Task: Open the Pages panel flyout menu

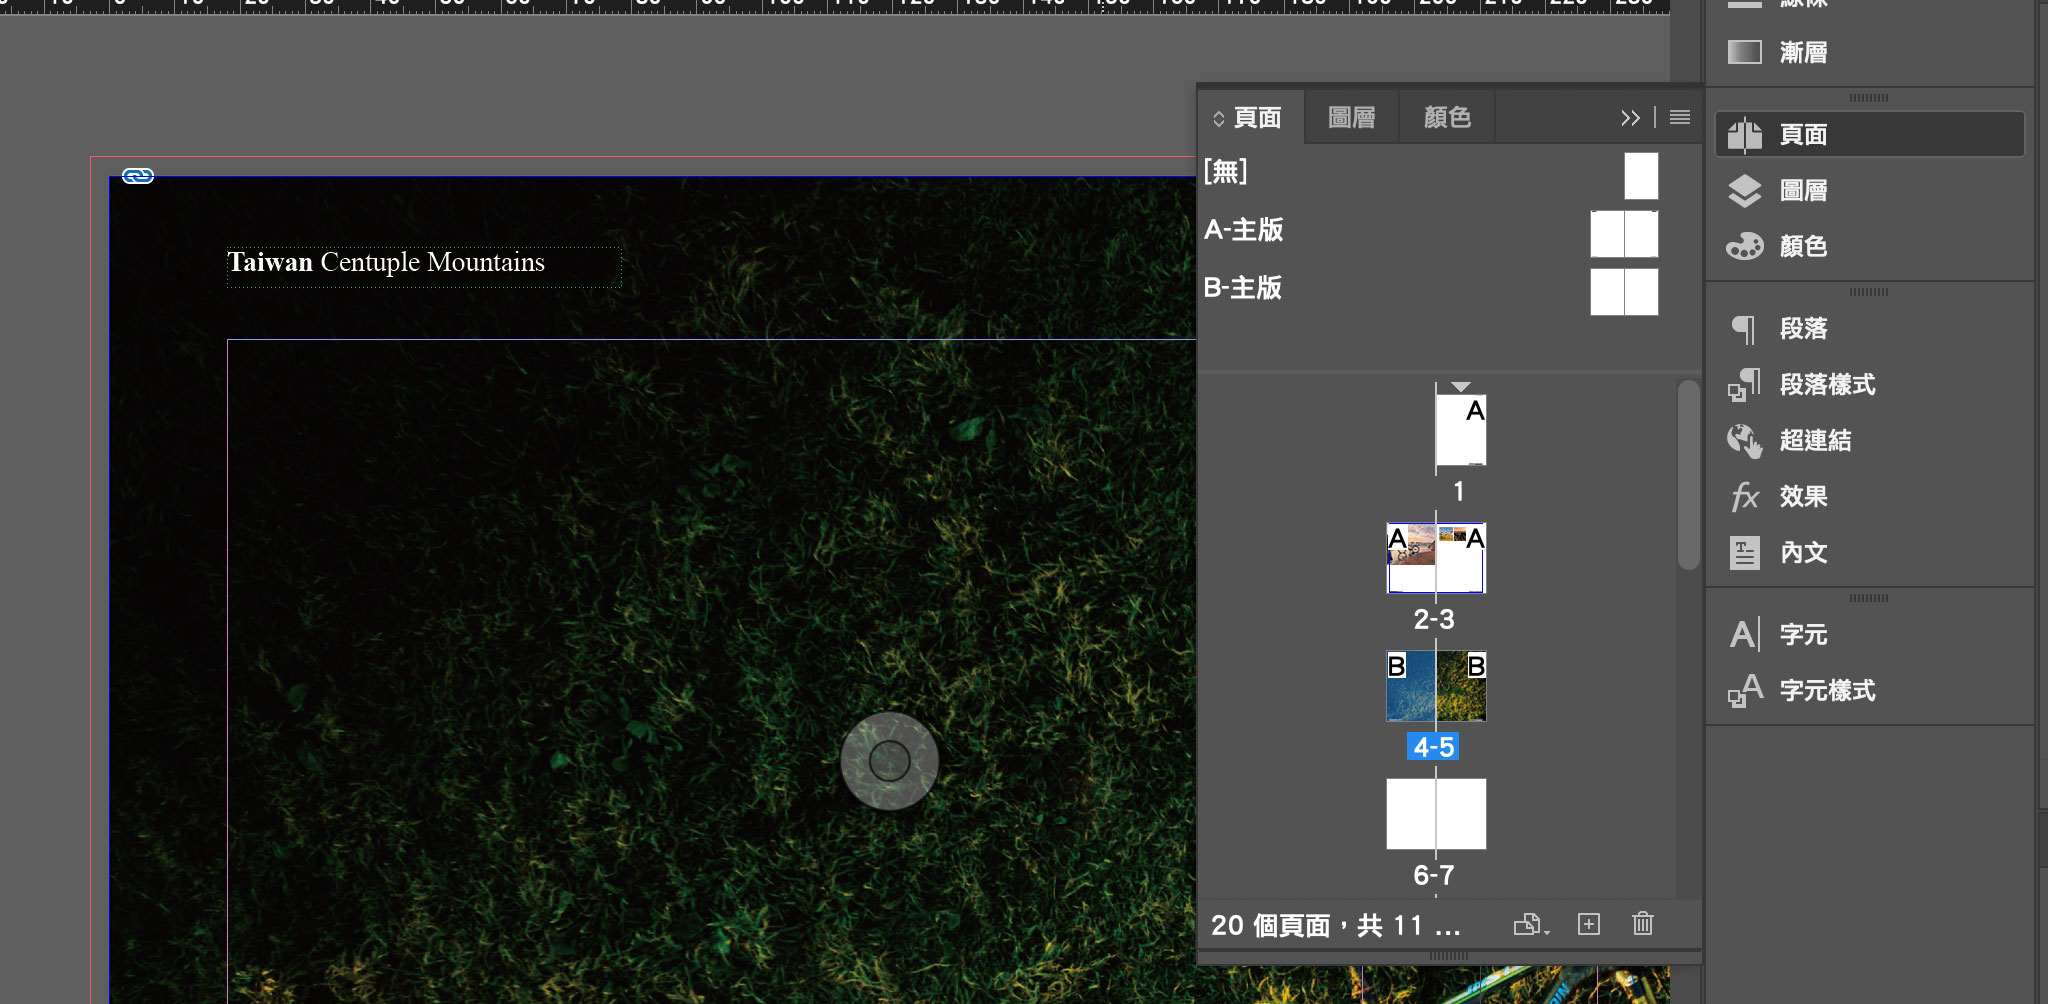Action: click(1680, 118)
